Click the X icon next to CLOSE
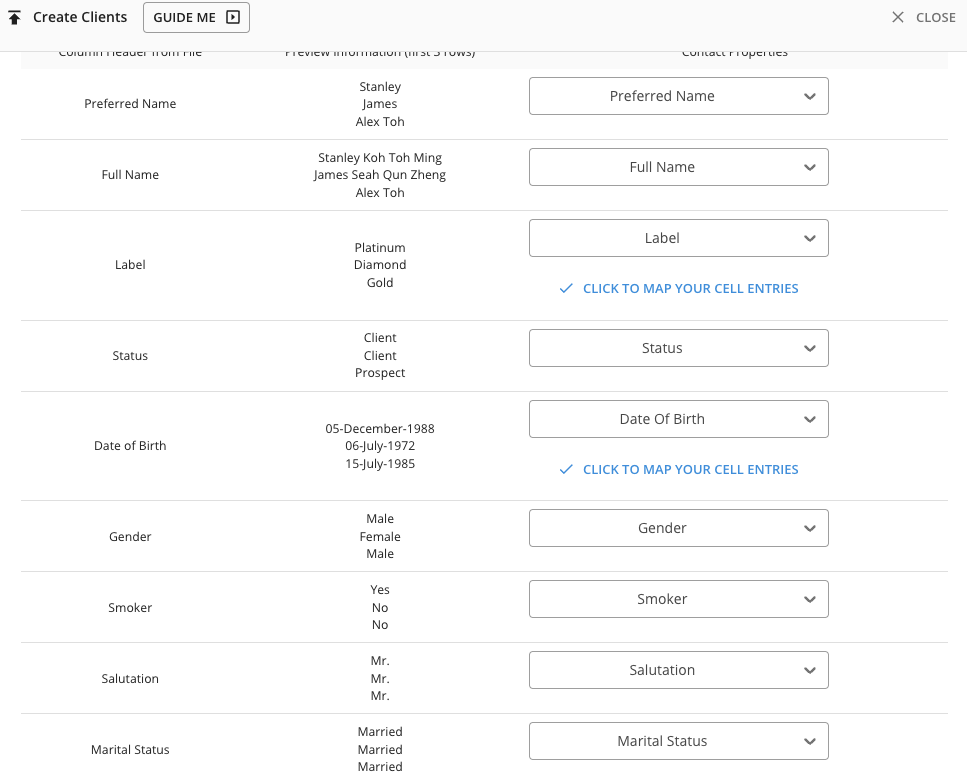 [x=897, y=16]
